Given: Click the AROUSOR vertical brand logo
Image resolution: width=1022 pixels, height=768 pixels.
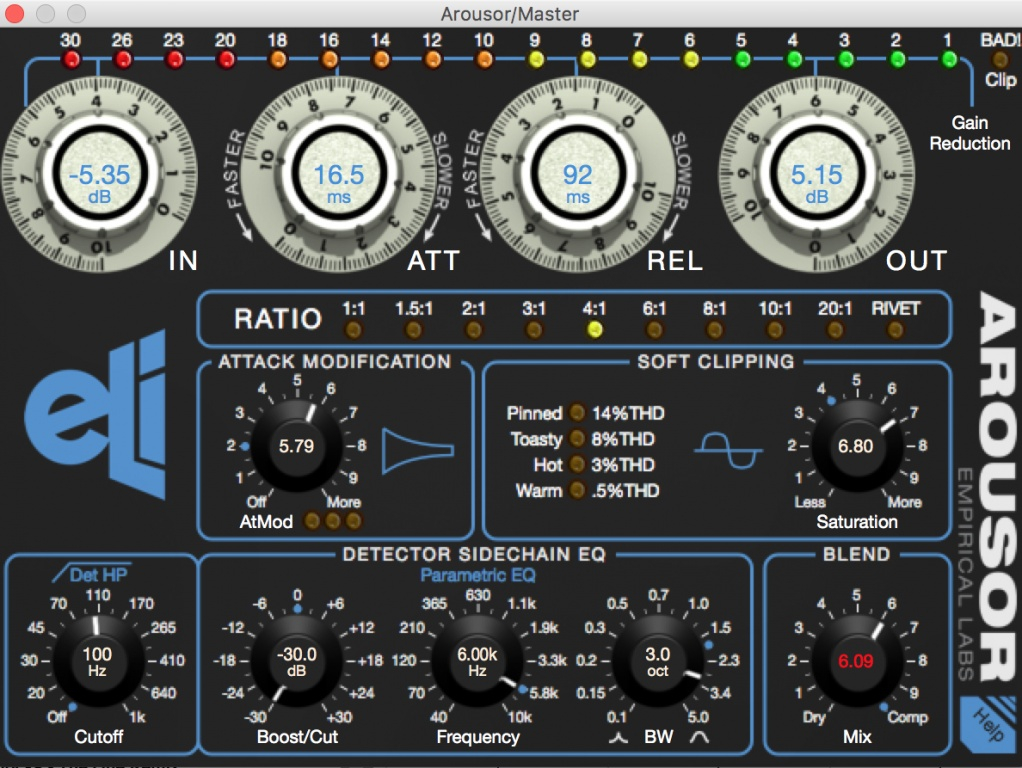Looking at the screenshot, I should coord(999,486).
